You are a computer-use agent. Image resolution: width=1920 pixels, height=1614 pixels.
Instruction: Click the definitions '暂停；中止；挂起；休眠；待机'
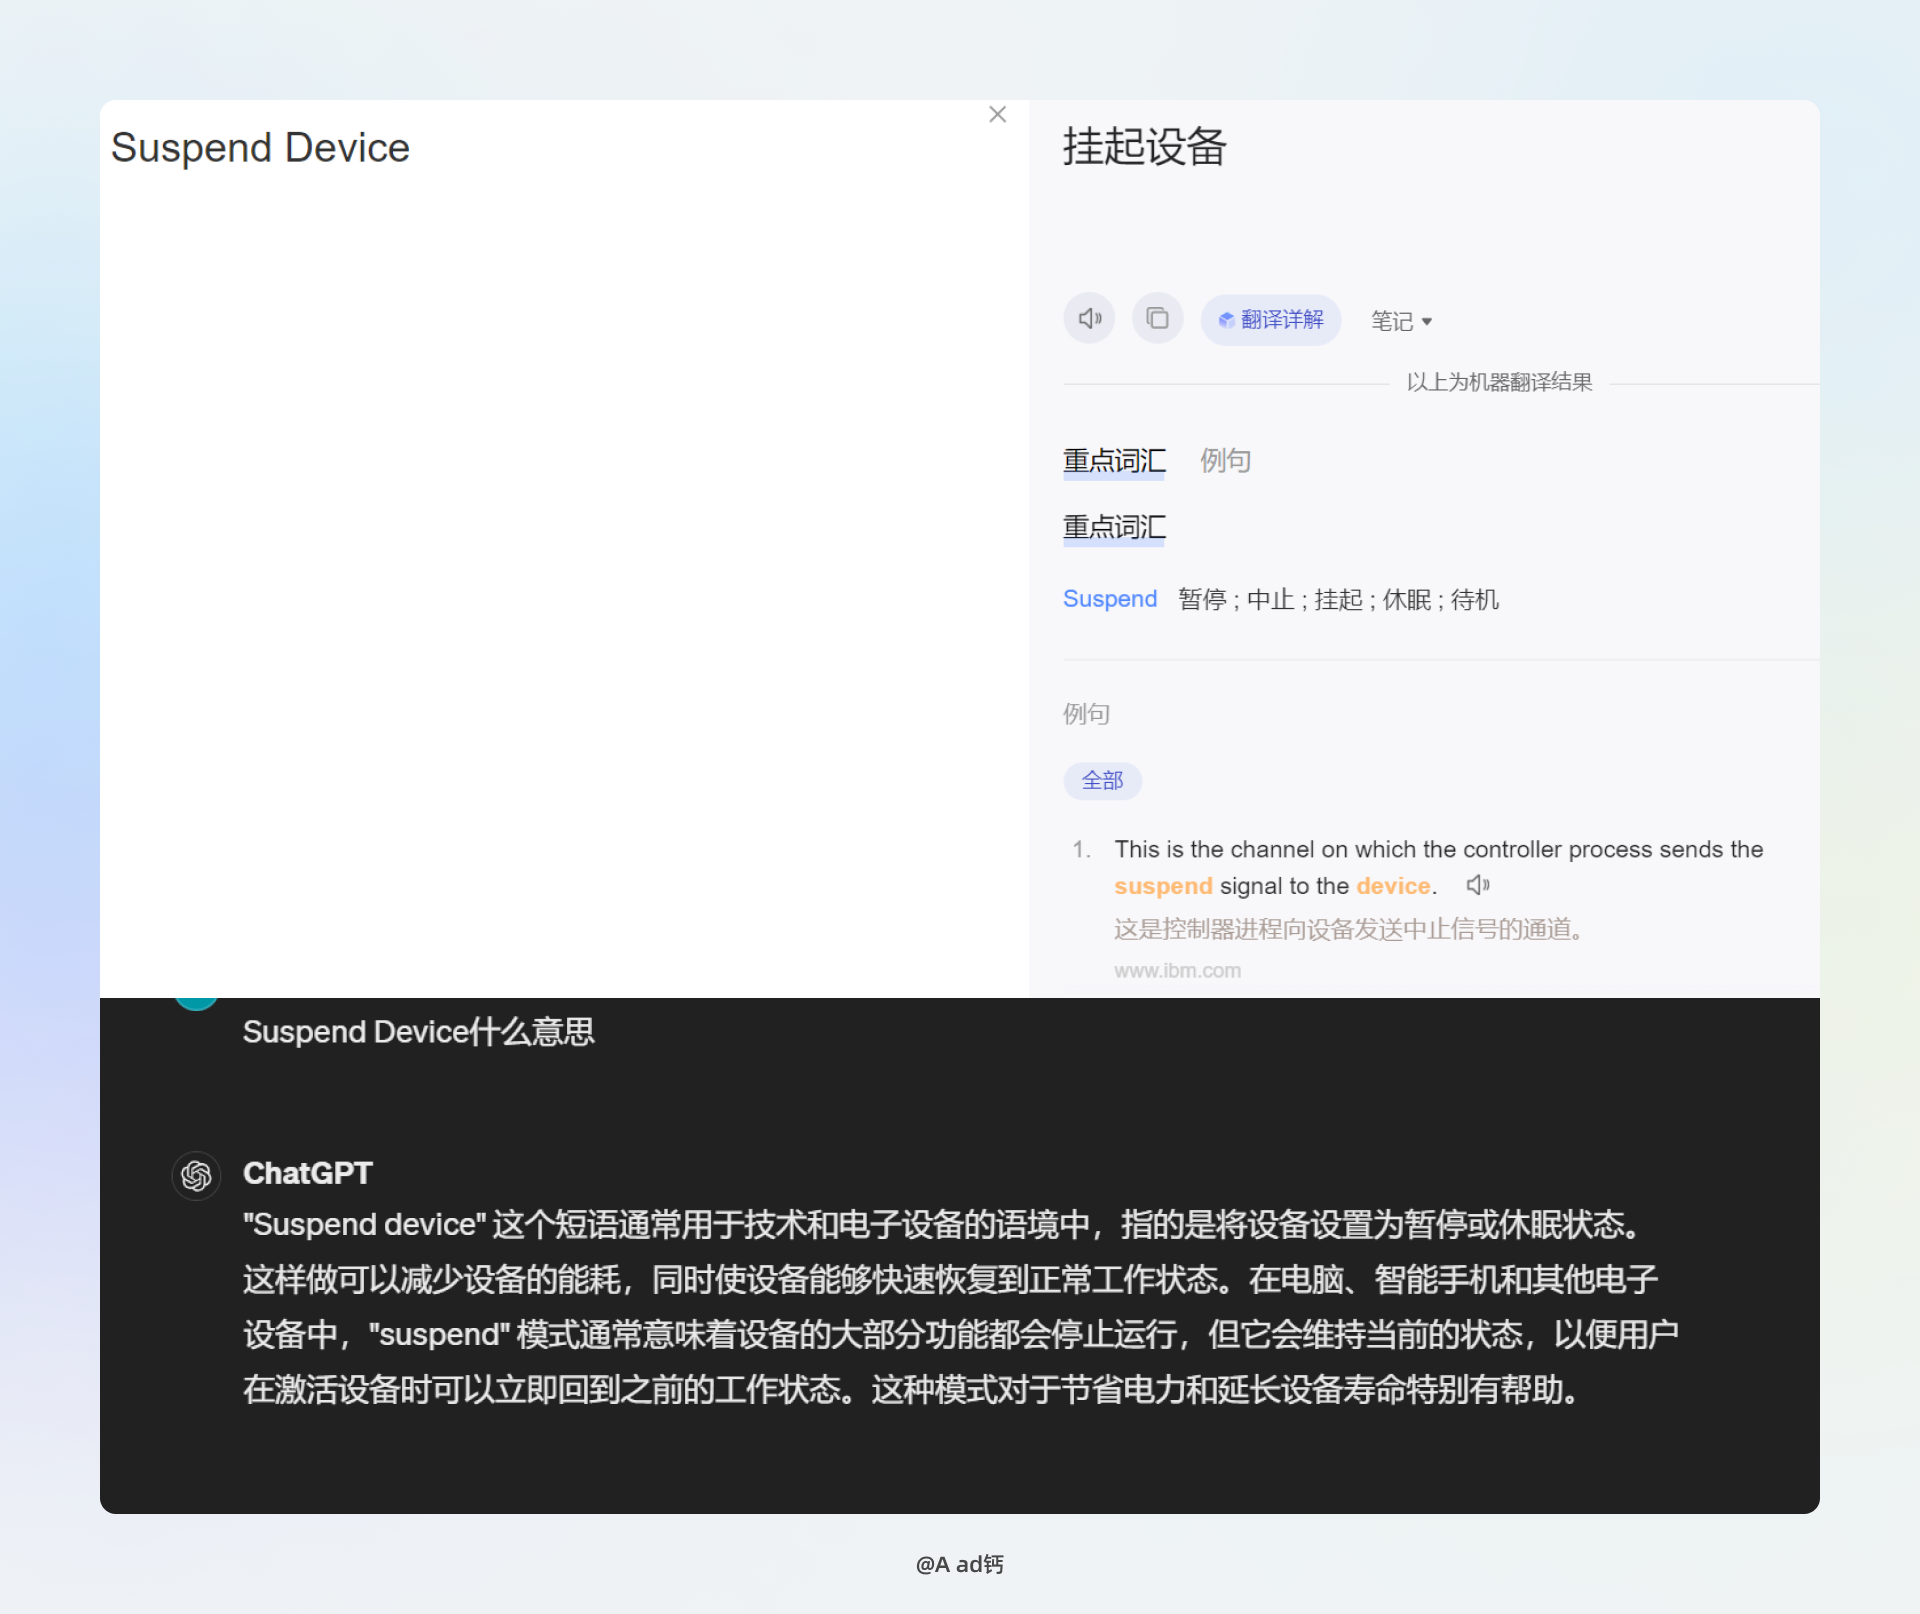pyautogui.click(x=1339, y=600)
